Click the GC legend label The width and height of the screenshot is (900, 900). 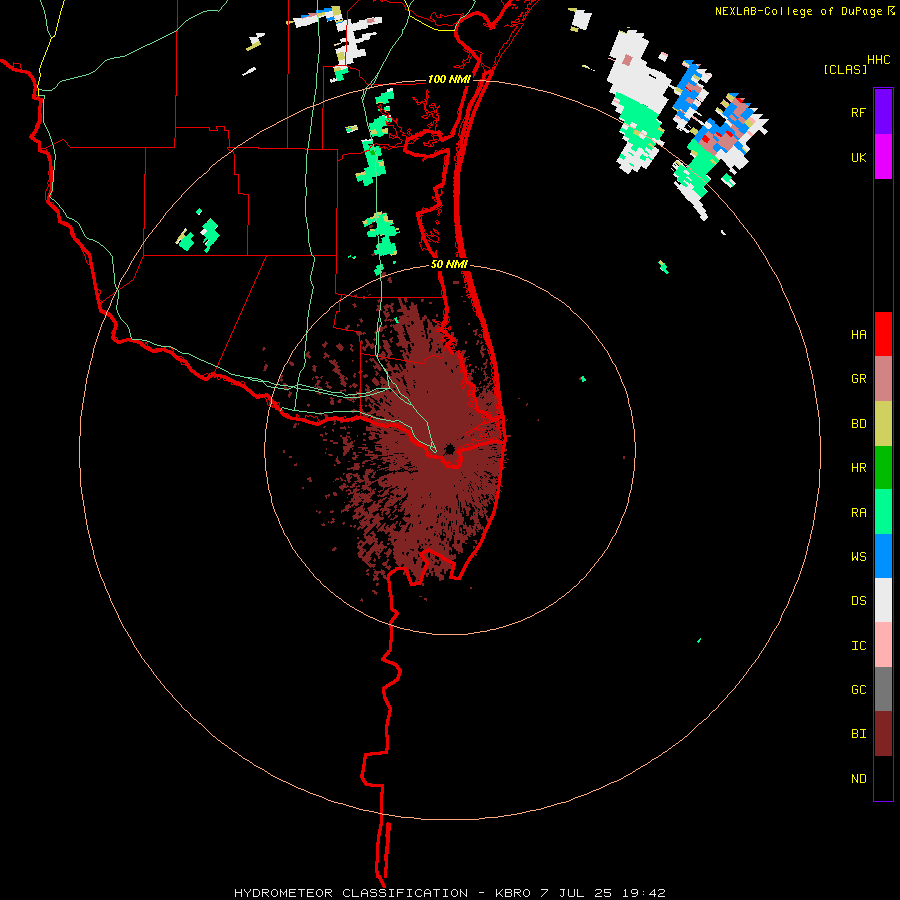858,690
